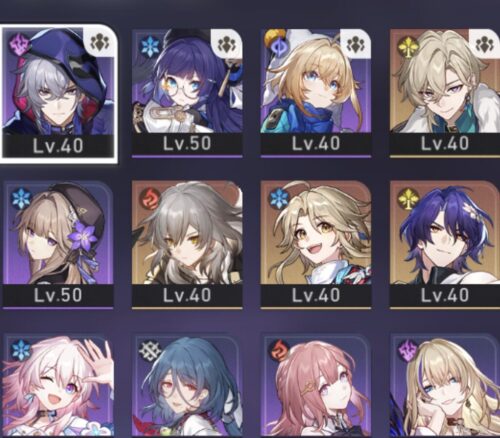Click the Lightning icon on Serval's card

coord(407,349)
